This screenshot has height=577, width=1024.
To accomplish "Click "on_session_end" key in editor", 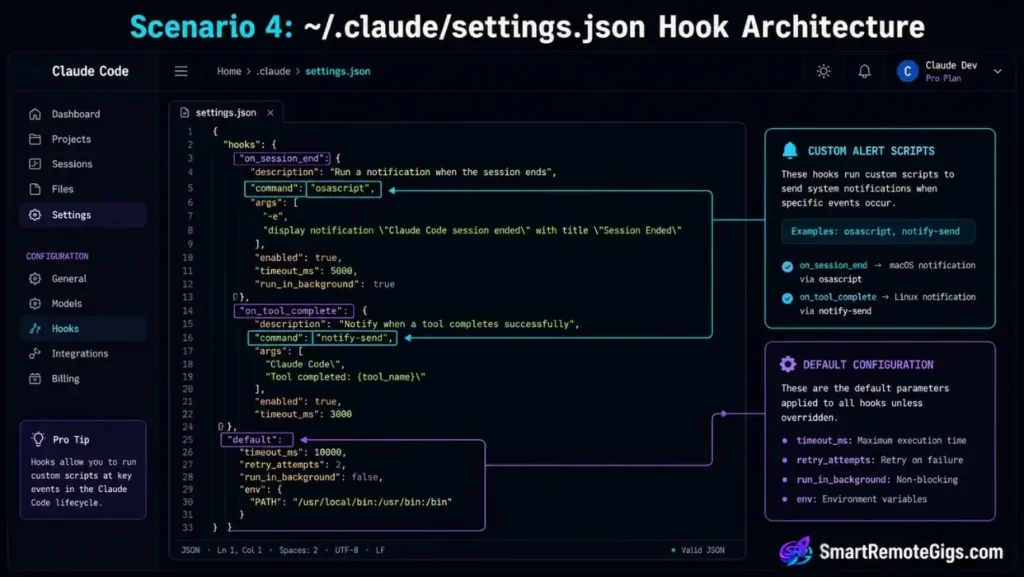I will [282, 158].
